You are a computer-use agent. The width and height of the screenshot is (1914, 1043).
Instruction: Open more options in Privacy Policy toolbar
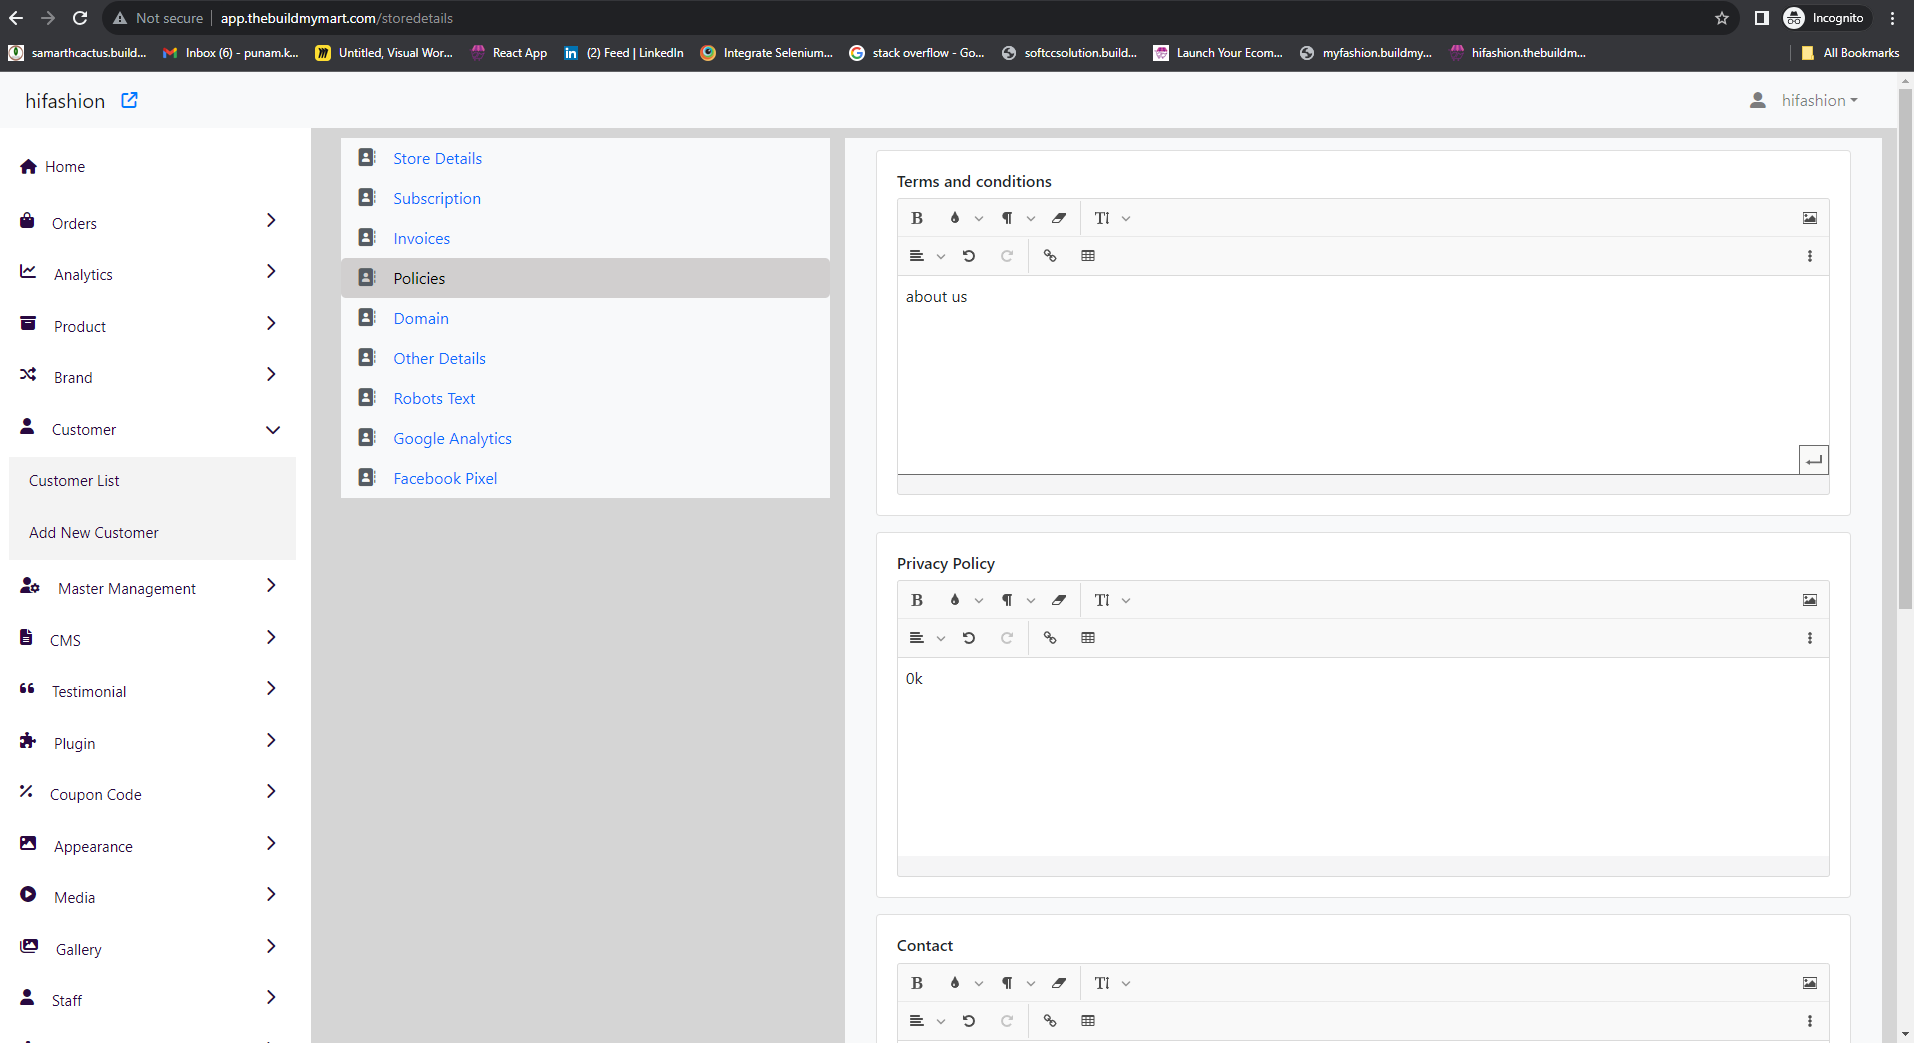point(1810,638)
